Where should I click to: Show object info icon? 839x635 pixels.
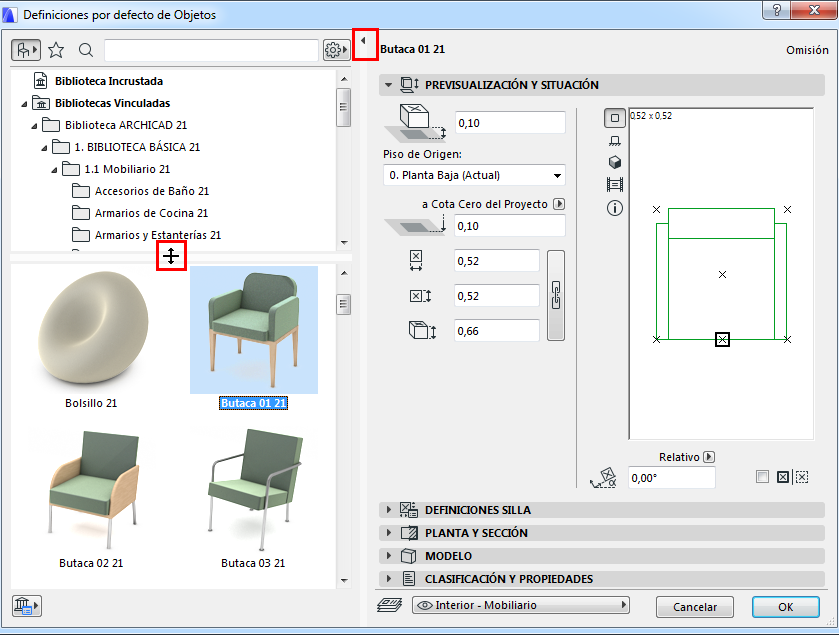[615, 208]
